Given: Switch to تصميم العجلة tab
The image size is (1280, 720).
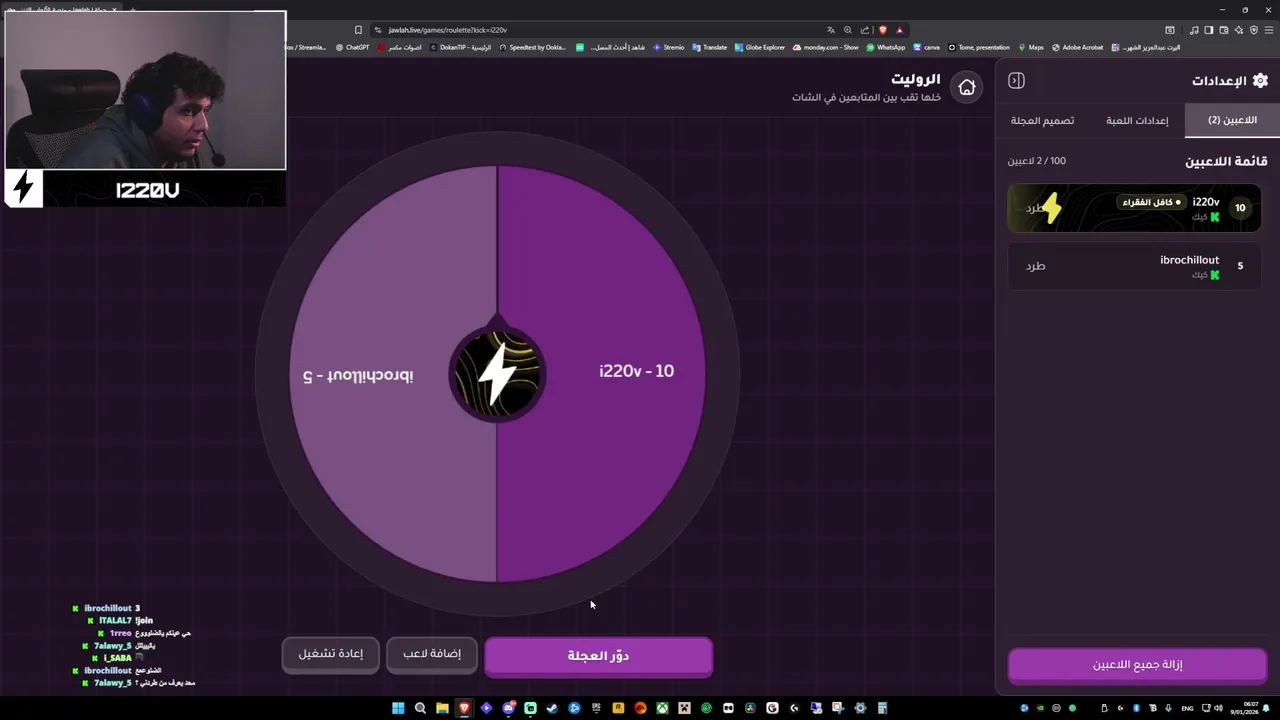Looking at the screenshot, I should point(1042,120).
